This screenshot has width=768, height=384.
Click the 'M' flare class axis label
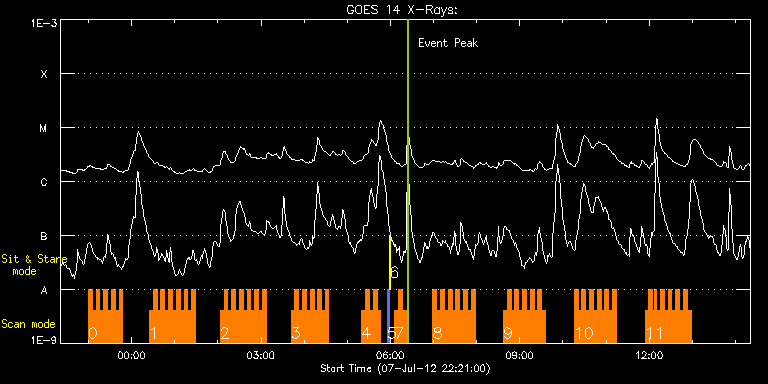(x=44, y=128)
